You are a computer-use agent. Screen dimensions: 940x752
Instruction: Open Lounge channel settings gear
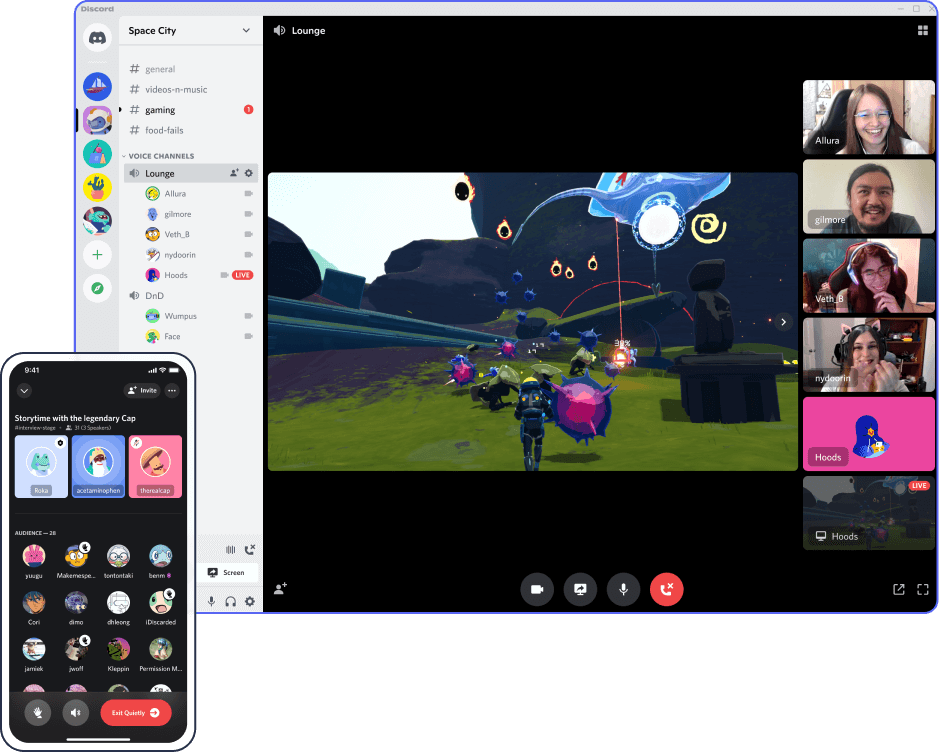click(249, 173)
